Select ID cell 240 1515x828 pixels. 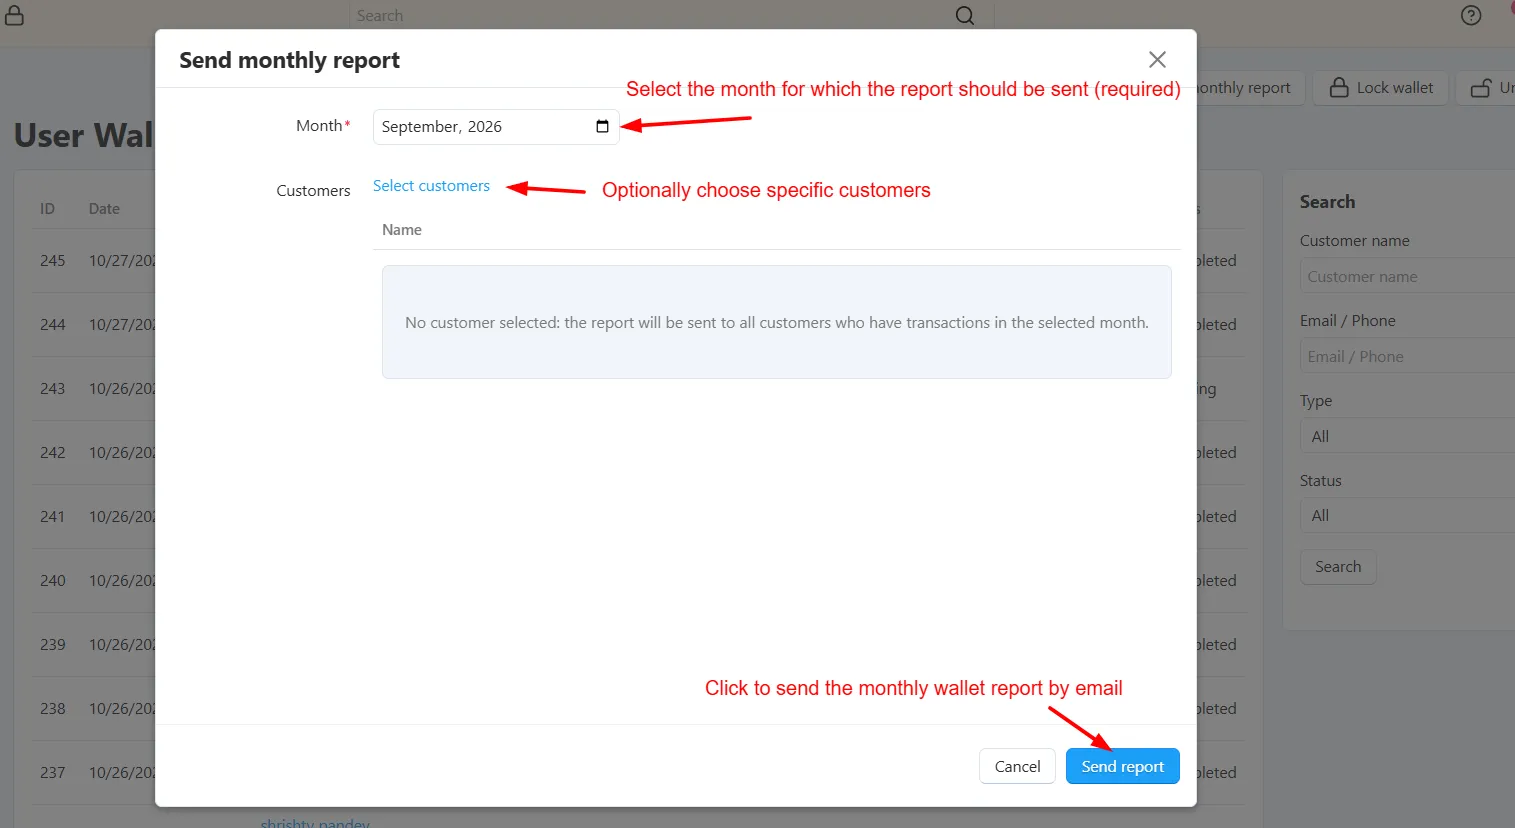point(53,581)
